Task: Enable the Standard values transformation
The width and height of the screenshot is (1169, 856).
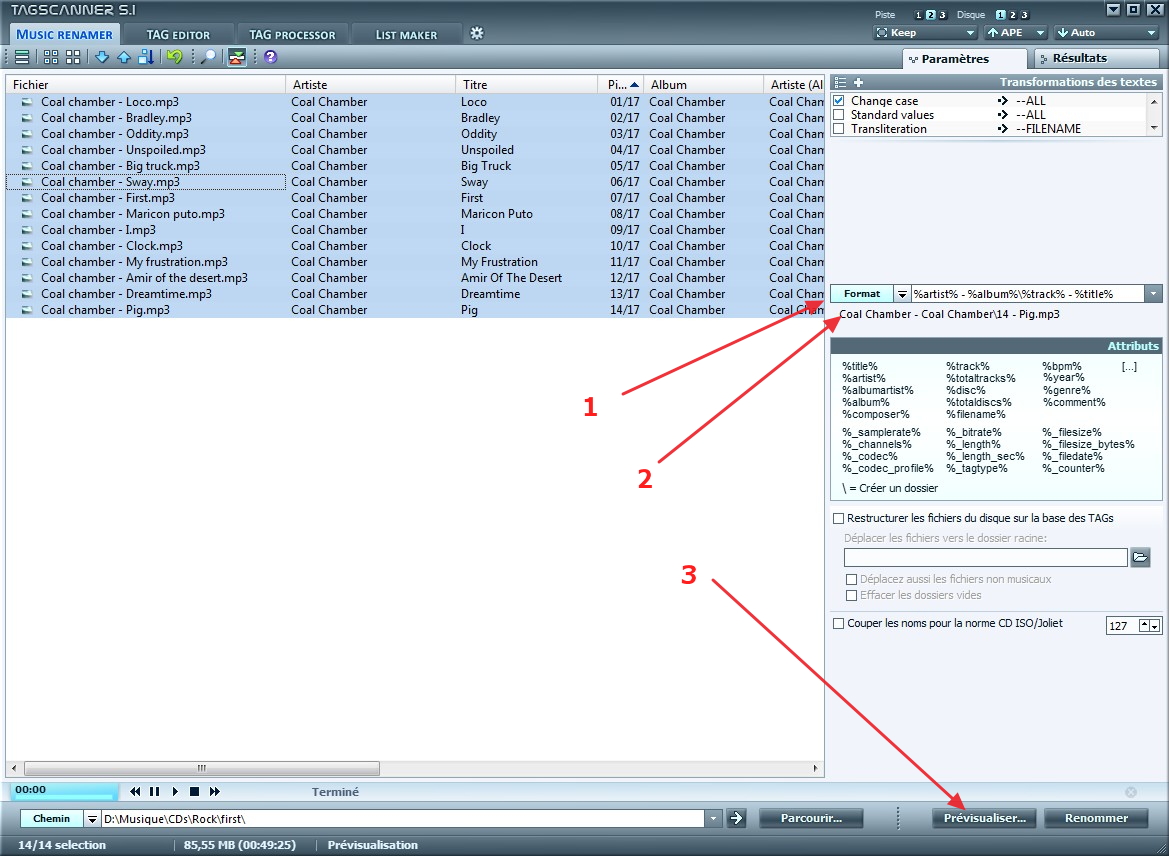Action: coord(839,115)
